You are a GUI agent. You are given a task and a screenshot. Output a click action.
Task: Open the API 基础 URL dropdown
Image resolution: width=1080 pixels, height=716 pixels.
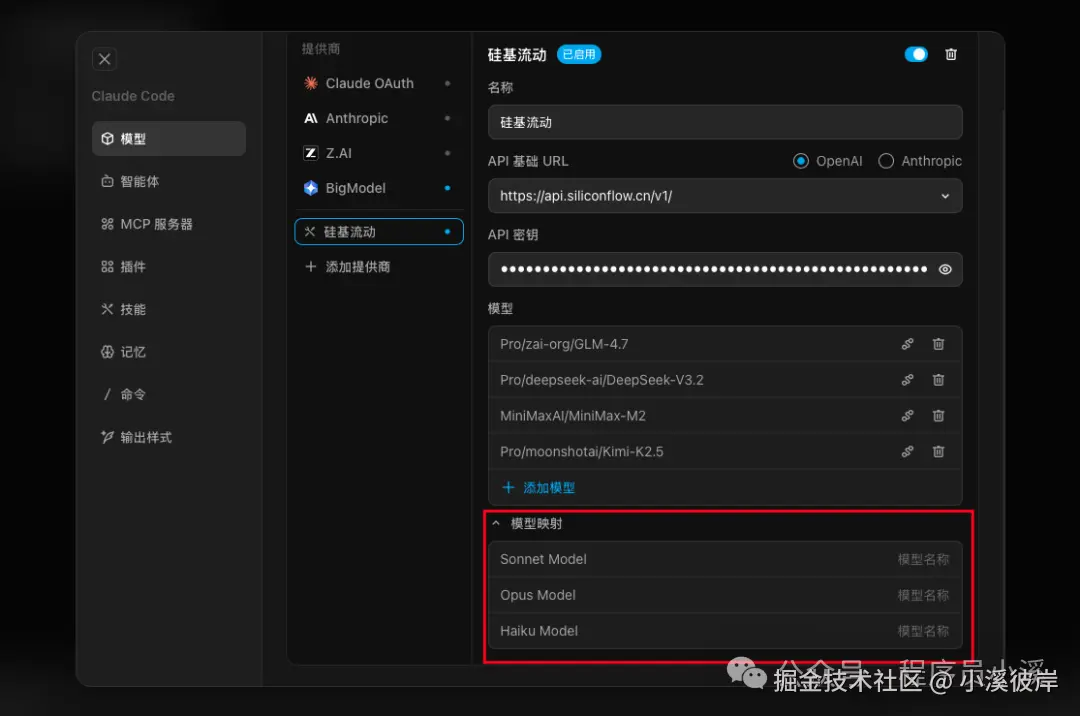click(944, 196)
